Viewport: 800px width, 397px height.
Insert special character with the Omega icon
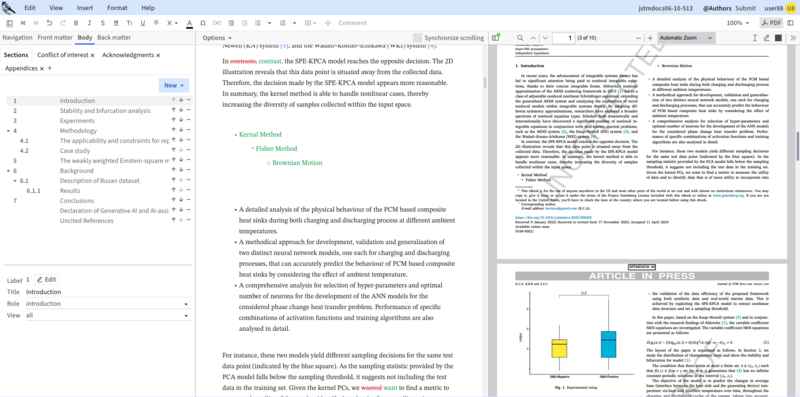click(x=203, y=23)
